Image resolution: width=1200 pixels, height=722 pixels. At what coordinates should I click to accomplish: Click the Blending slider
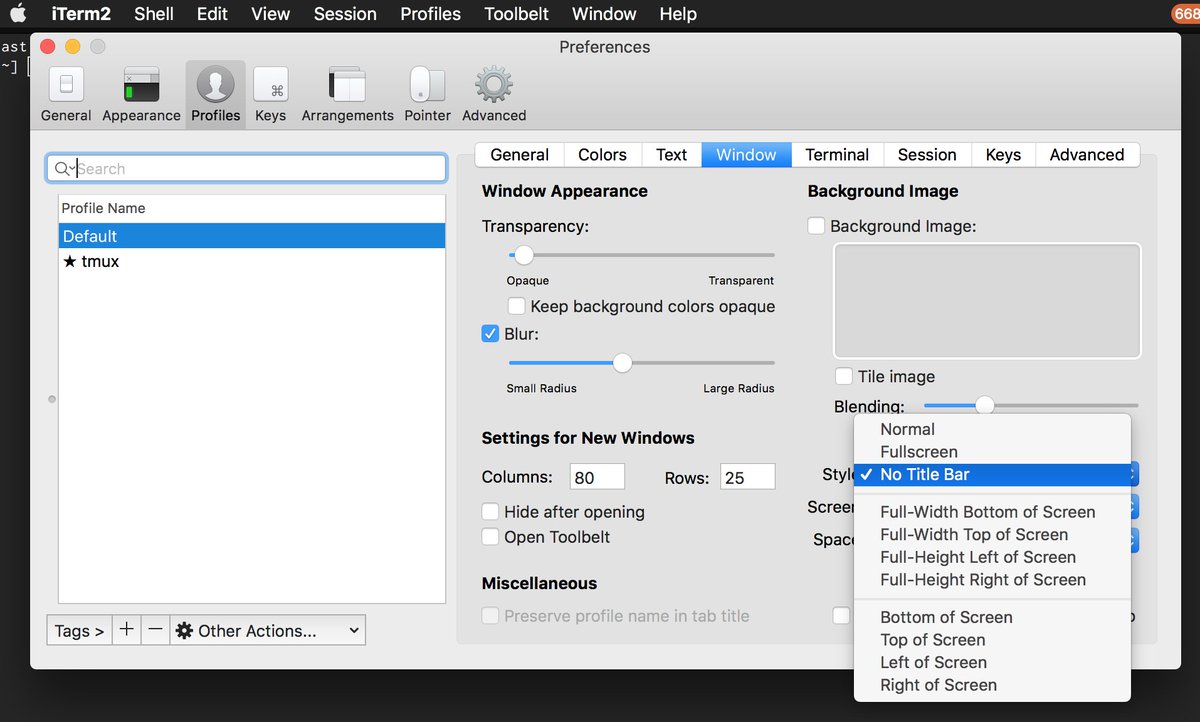(x=1031, y=405)
